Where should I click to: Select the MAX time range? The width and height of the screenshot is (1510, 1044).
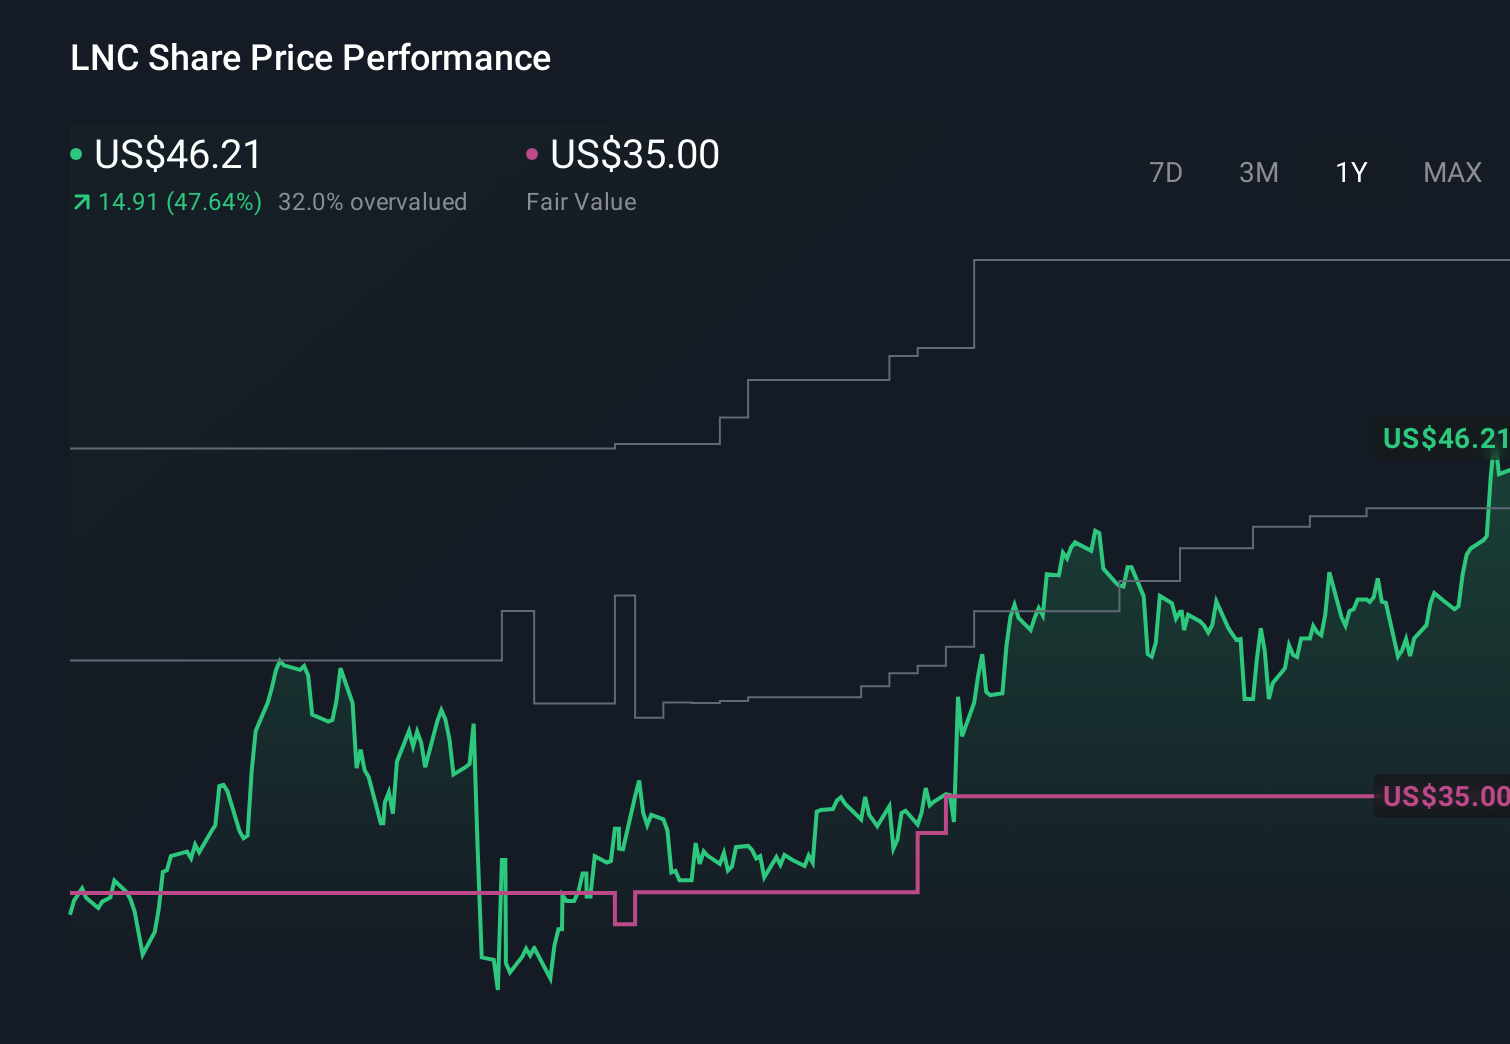(x=1451, y=172)
